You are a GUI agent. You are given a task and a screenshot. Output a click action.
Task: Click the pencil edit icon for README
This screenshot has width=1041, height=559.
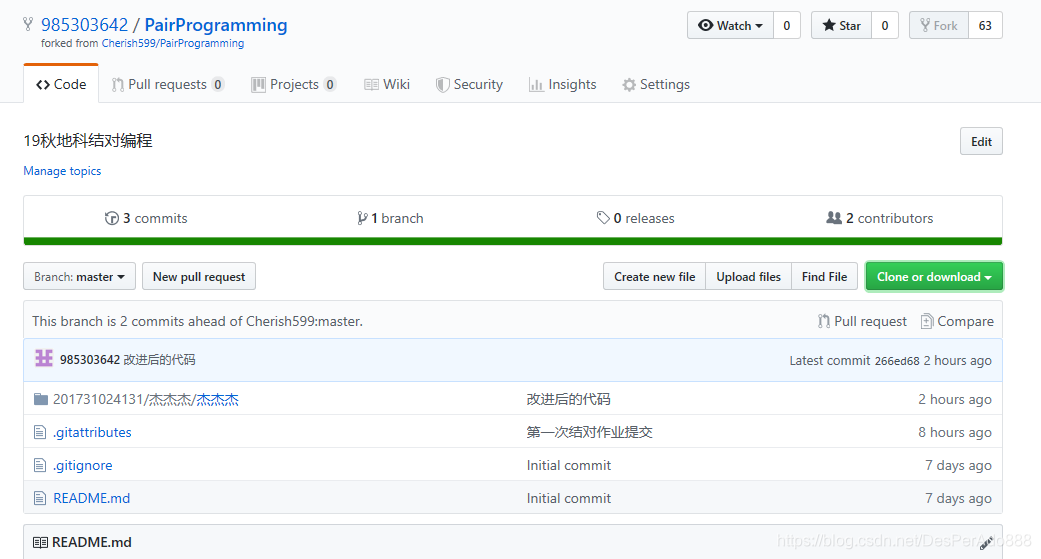pyautogui.click(x=986, y=542)
